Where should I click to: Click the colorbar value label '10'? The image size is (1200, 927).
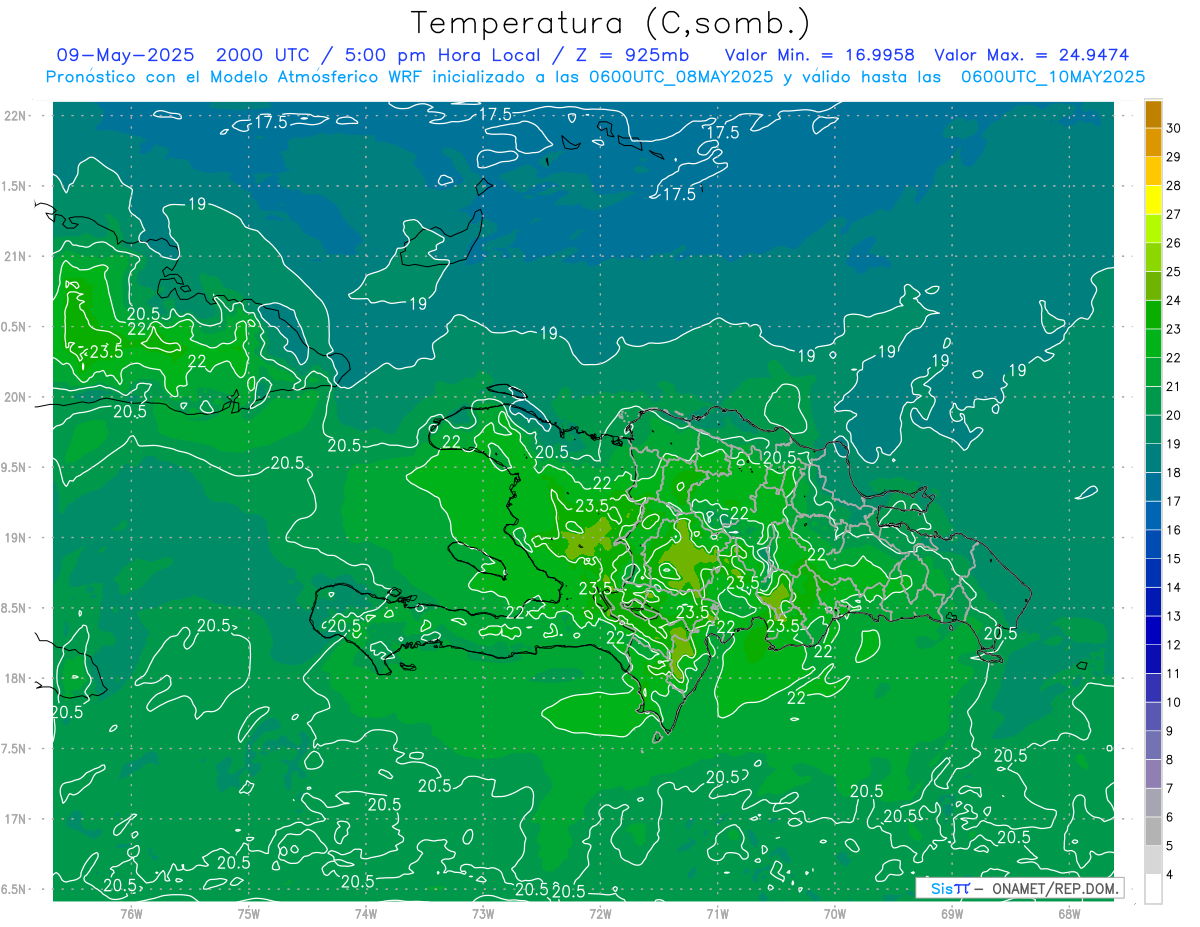coord(1173,702)
